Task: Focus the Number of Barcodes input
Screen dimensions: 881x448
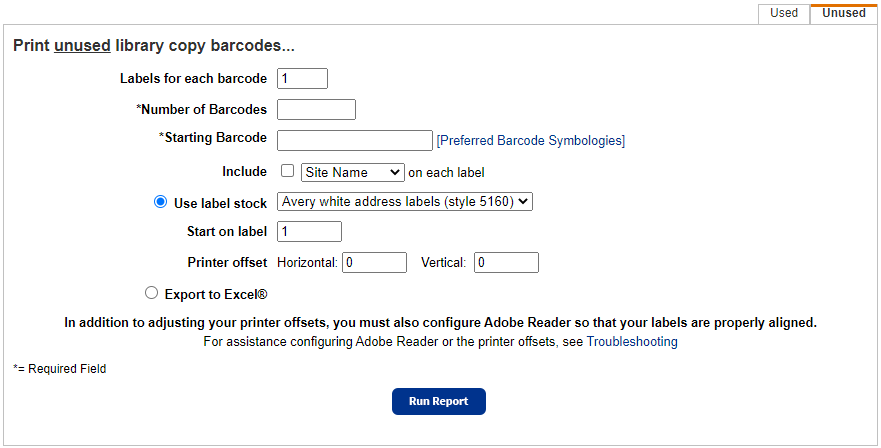Action: point(316,109)
